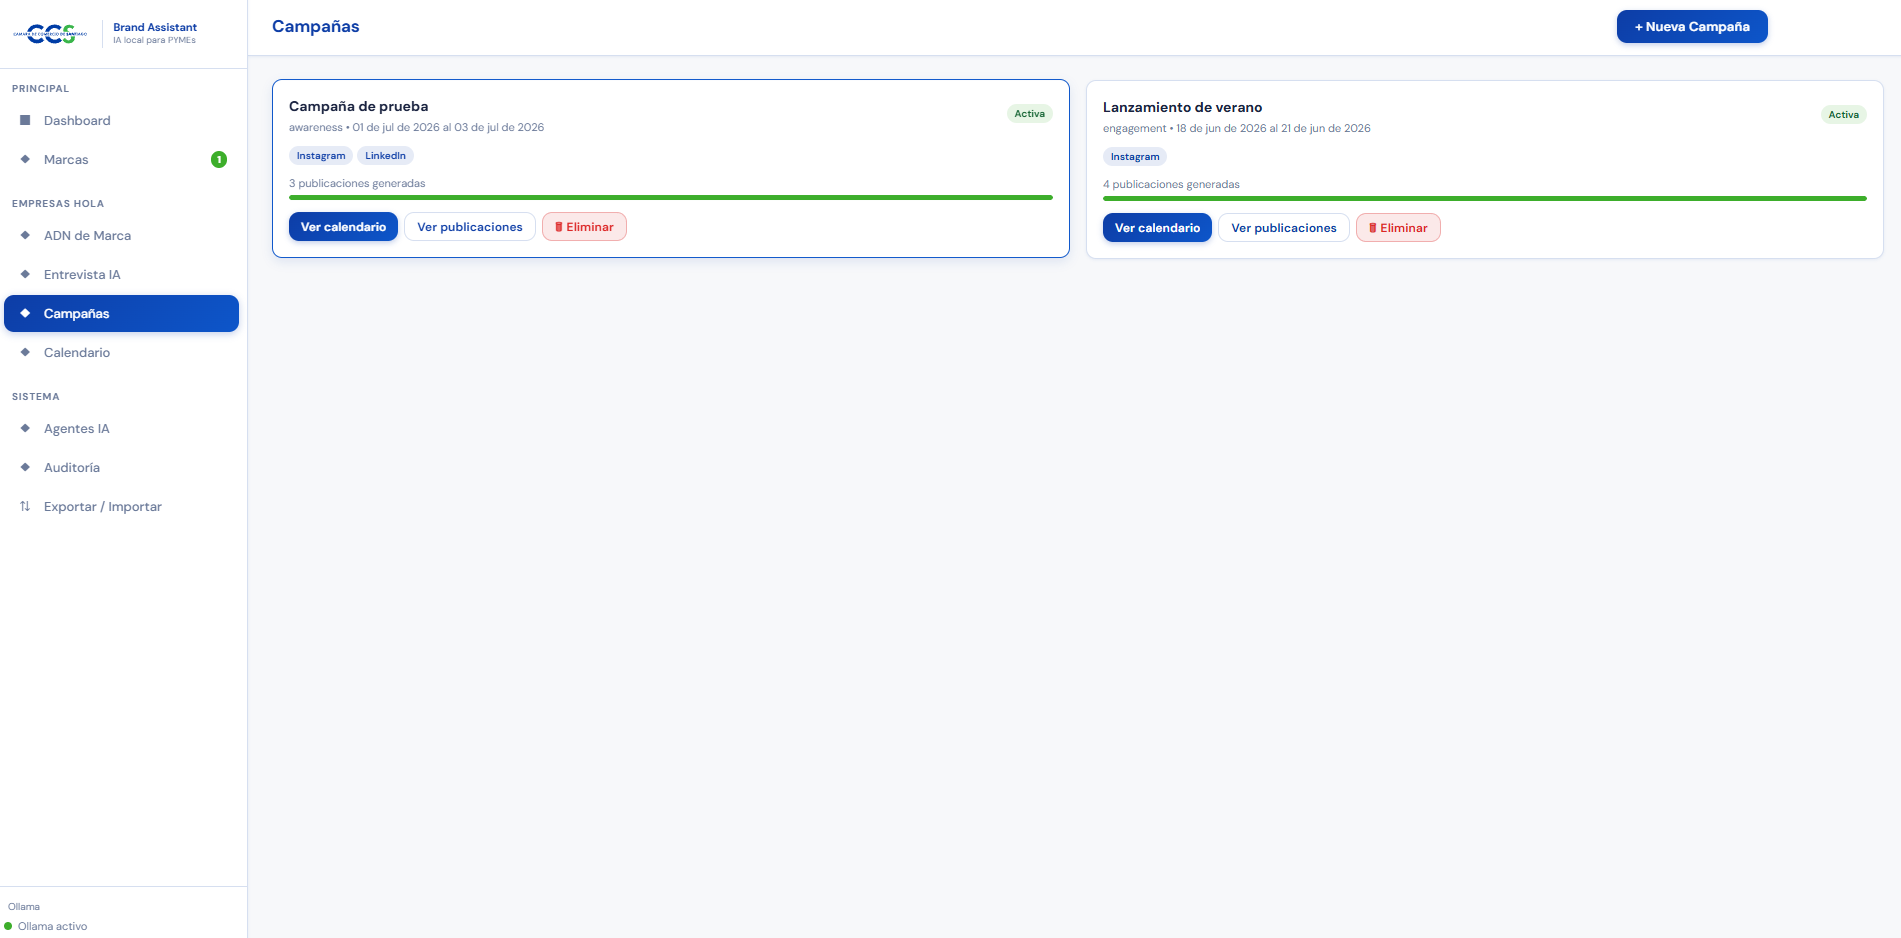Click the Activa badge on Lanzamiento de verano

point(1843,115)
